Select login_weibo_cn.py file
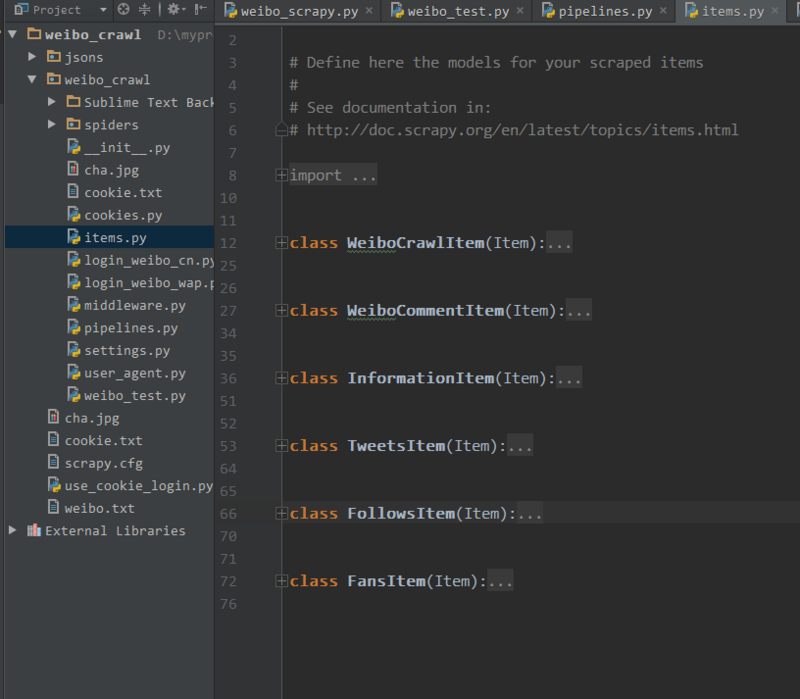The image size is (800, 699). 148,261
